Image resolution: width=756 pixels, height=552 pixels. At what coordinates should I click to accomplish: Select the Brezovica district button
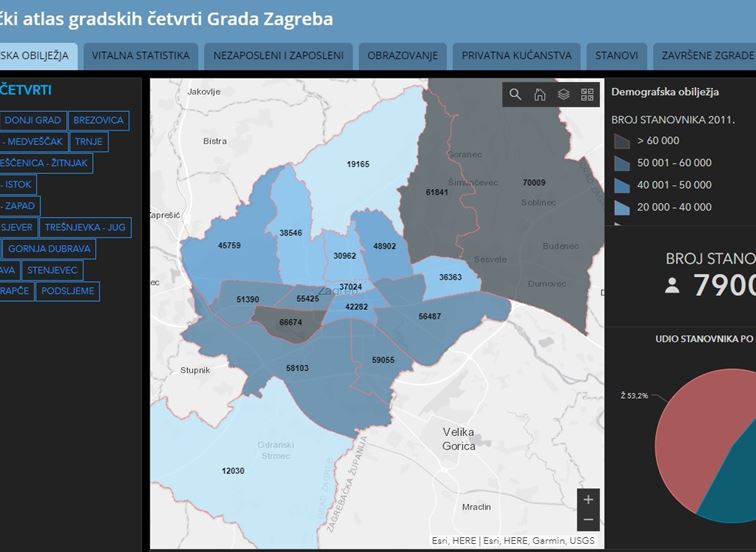tap(98, 120)
